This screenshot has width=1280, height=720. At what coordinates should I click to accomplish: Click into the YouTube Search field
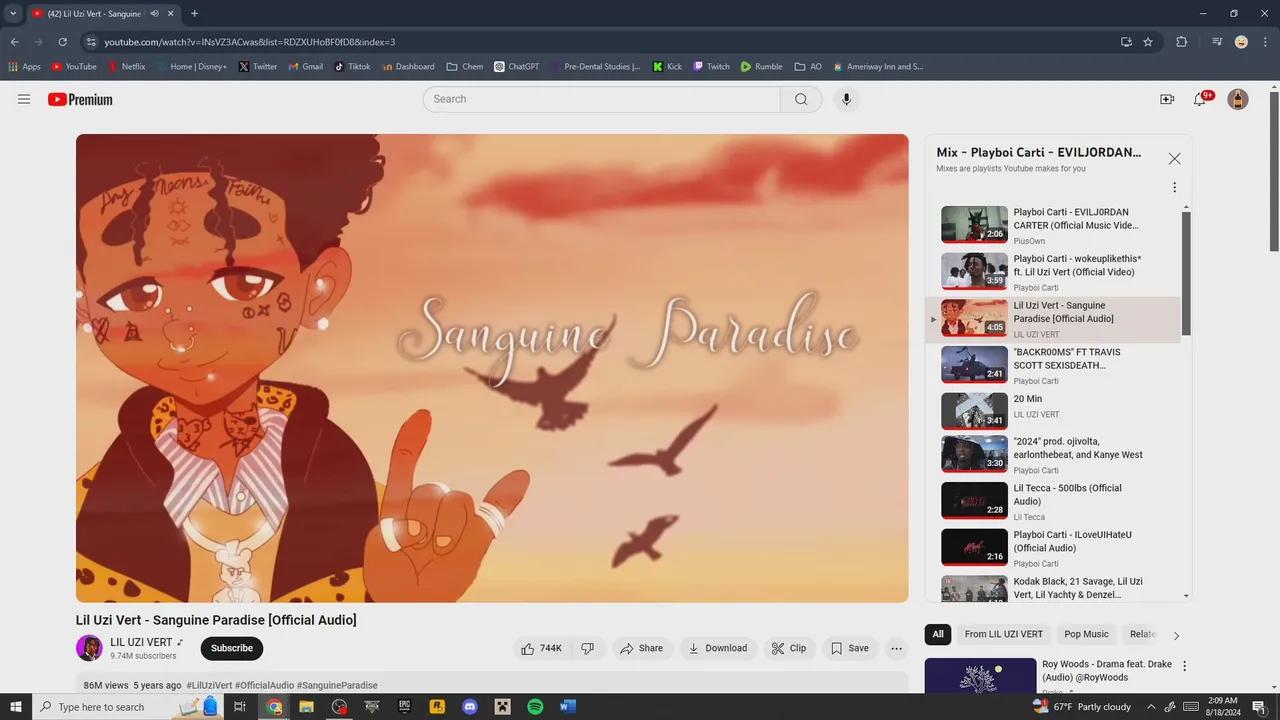(x=601, y=99)
